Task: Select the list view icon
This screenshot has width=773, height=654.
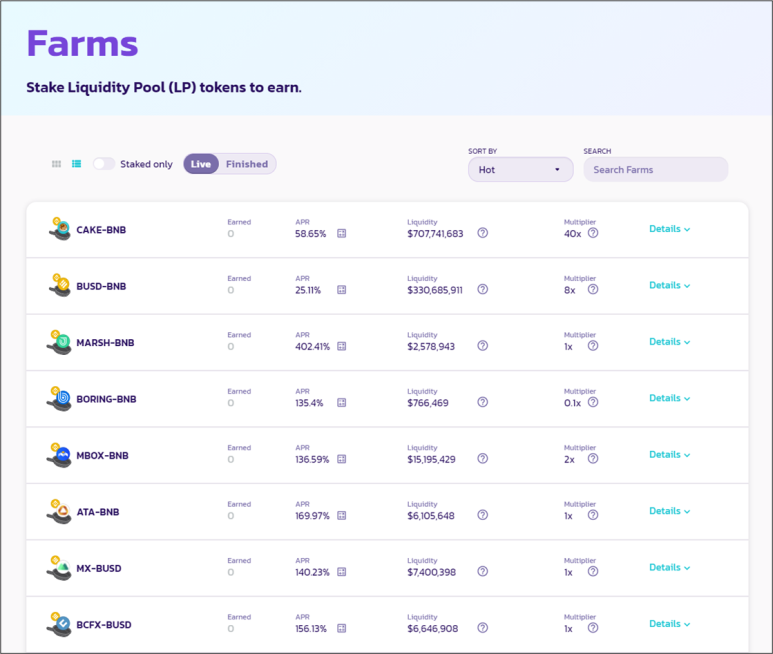Action: [x=76, y=164]
